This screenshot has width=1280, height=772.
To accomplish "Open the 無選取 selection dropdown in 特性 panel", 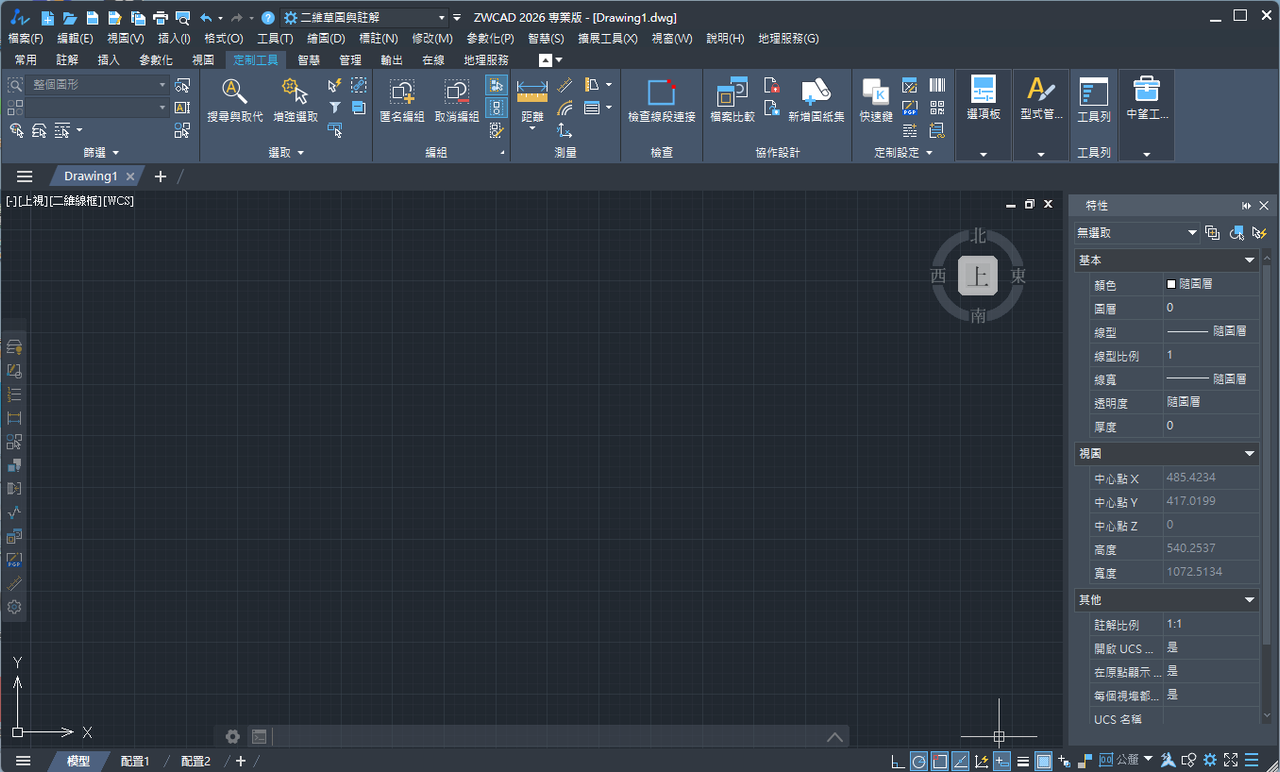I will click(1137, 233).
